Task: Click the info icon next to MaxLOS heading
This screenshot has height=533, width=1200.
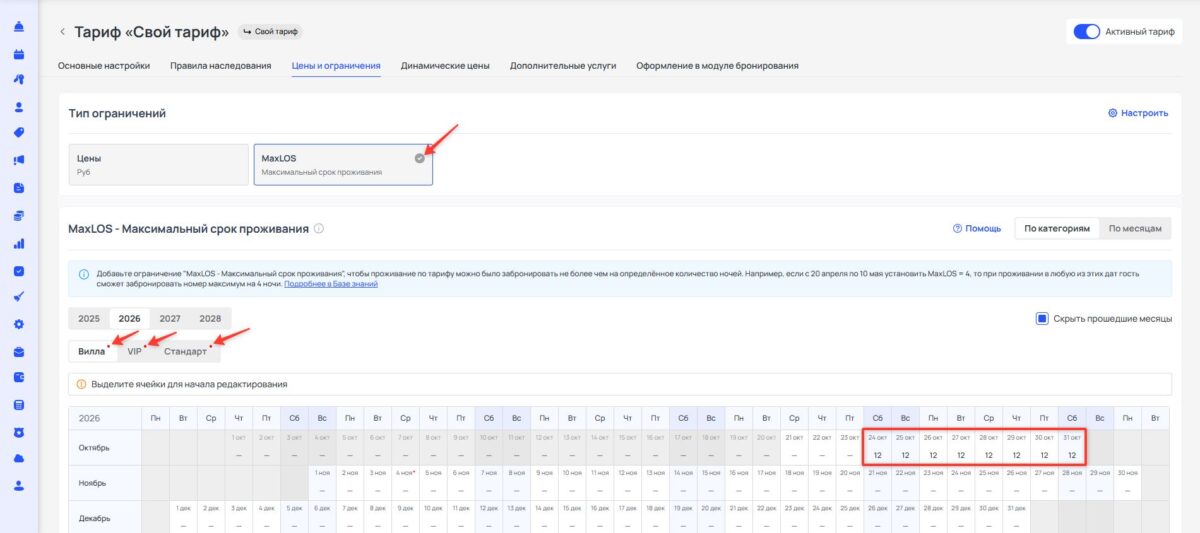Action: pyautogui.click(x=319, y=229)
